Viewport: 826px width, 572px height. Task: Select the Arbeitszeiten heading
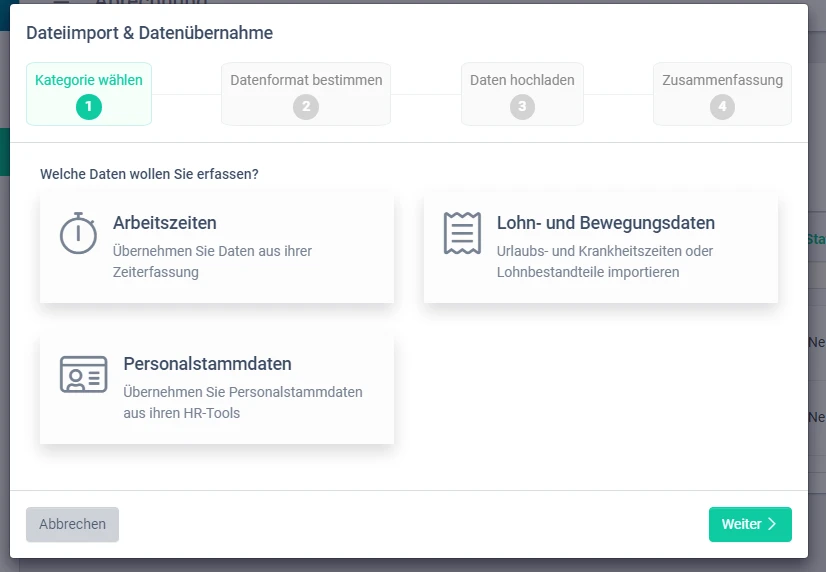(x=165, y=223)
